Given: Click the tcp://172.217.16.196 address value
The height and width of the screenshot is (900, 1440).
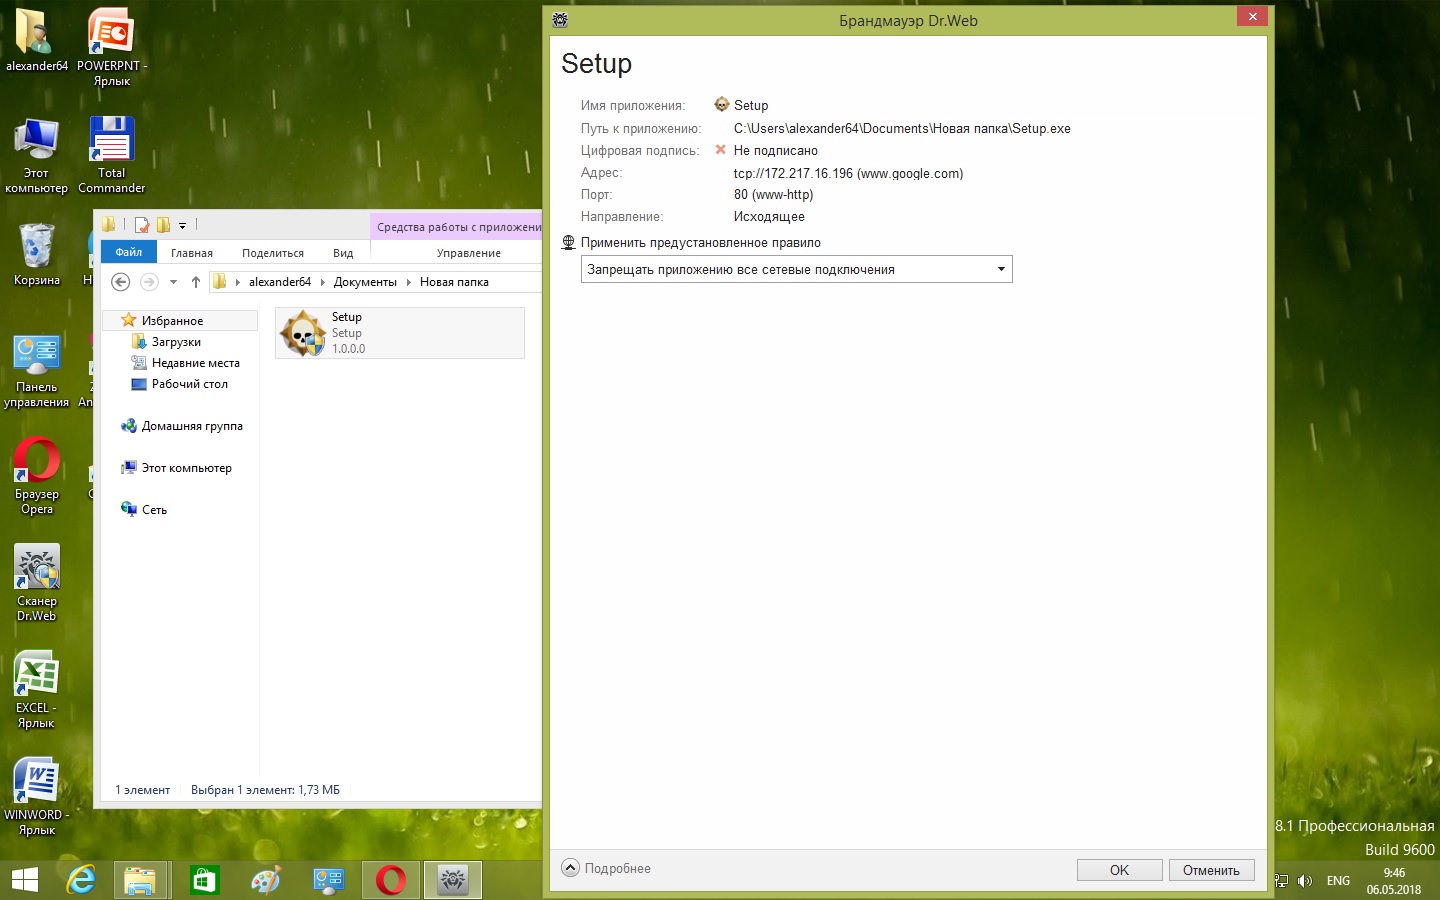Looking at the screenshot, I should [x=848, y=173].
